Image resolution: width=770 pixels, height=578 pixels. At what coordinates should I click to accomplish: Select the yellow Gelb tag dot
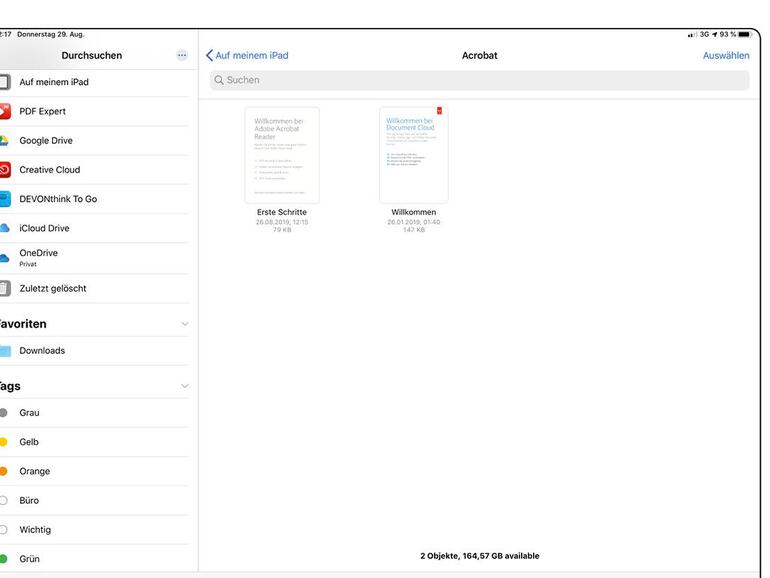[3, 442]
